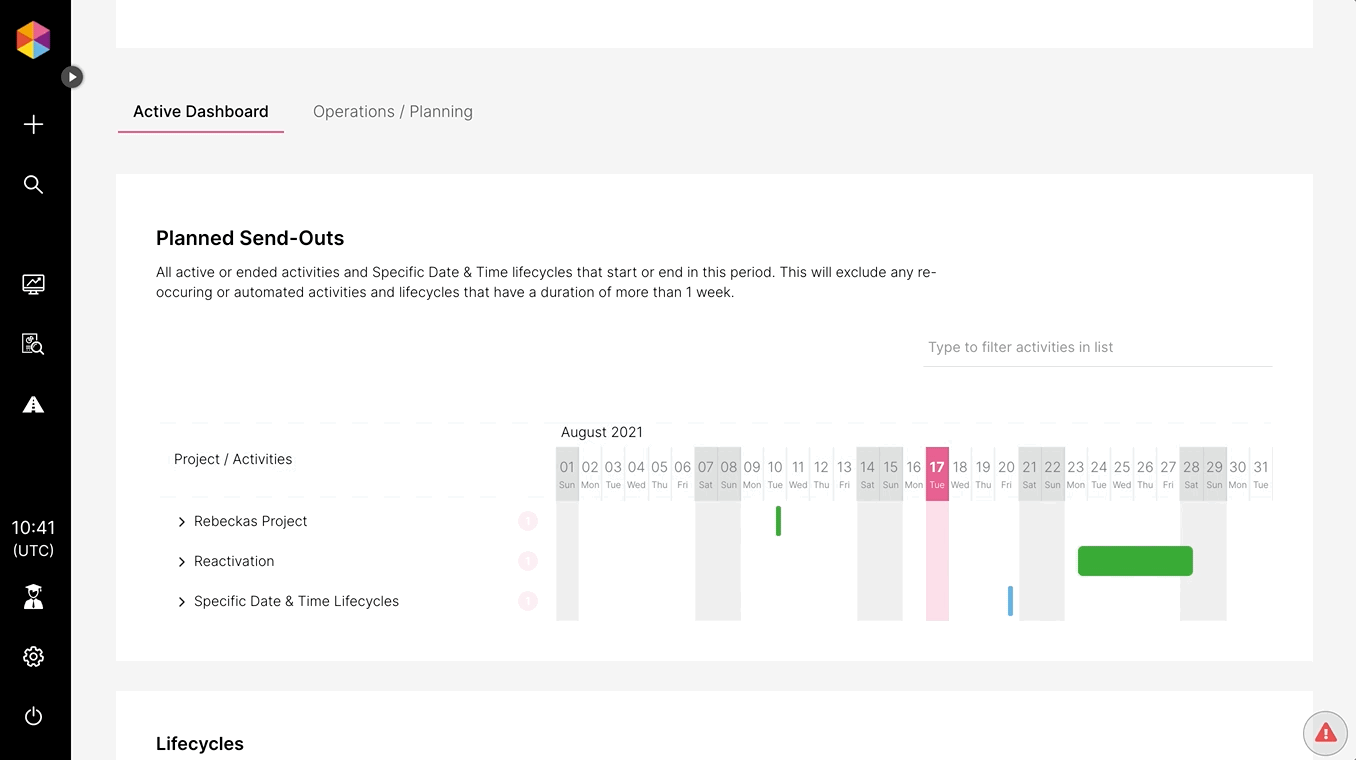Switch to the Operations / Planning tab
The image size is (1356, 760).
393,112
